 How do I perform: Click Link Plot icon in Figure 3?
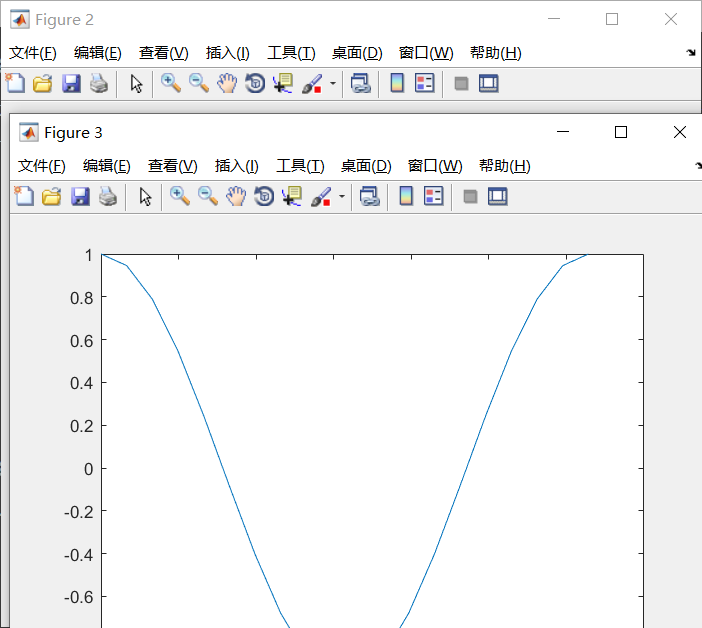point(369,196)
